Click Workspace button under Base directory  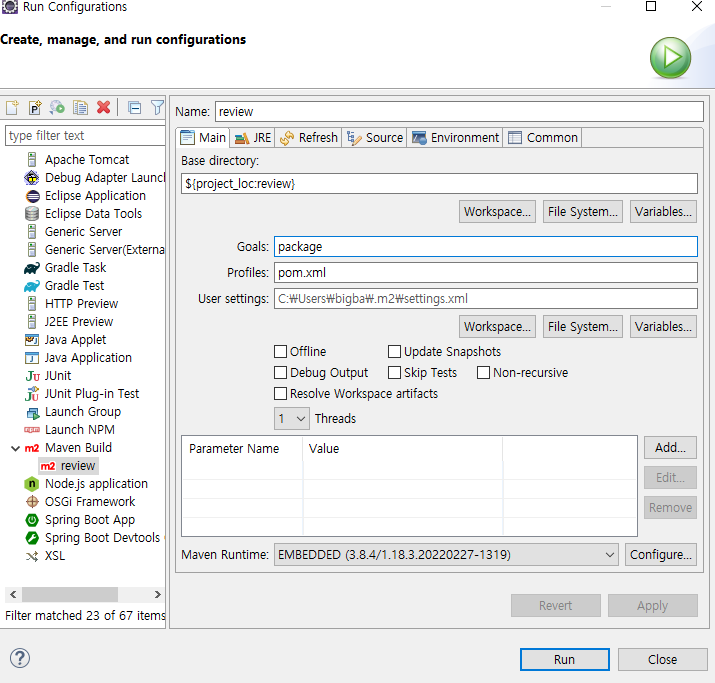click(x=497, y=212)
